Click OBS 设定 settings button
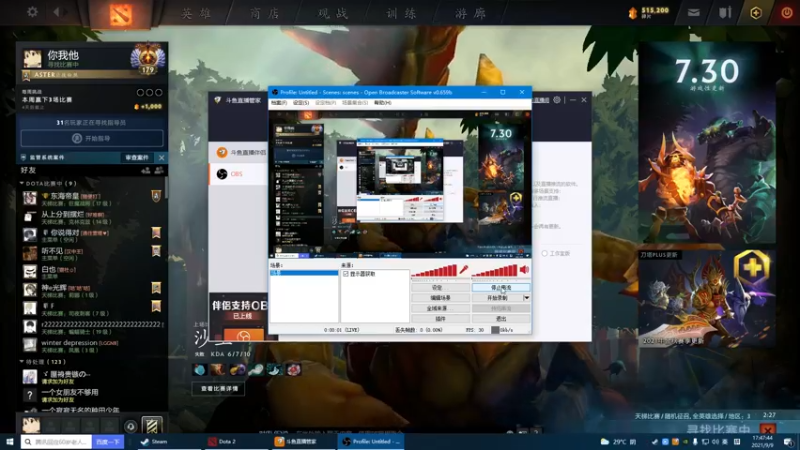The image size is (800, 450). pos(440,288)
